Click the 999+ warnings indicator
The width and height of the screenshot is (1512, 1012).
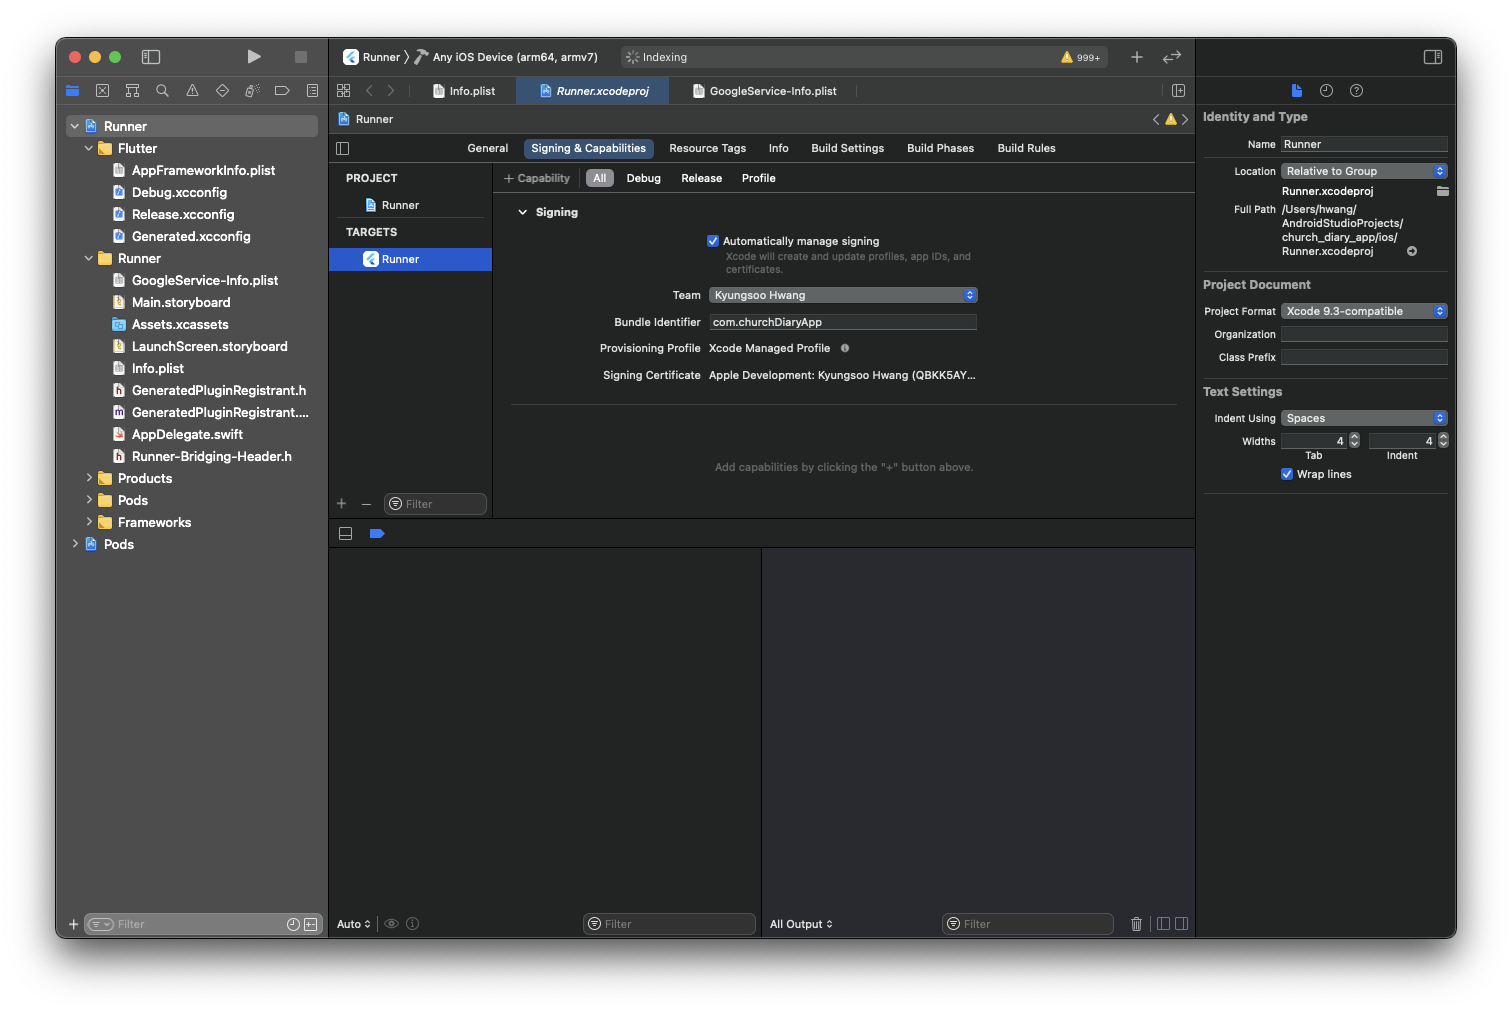coord(1081,57)
